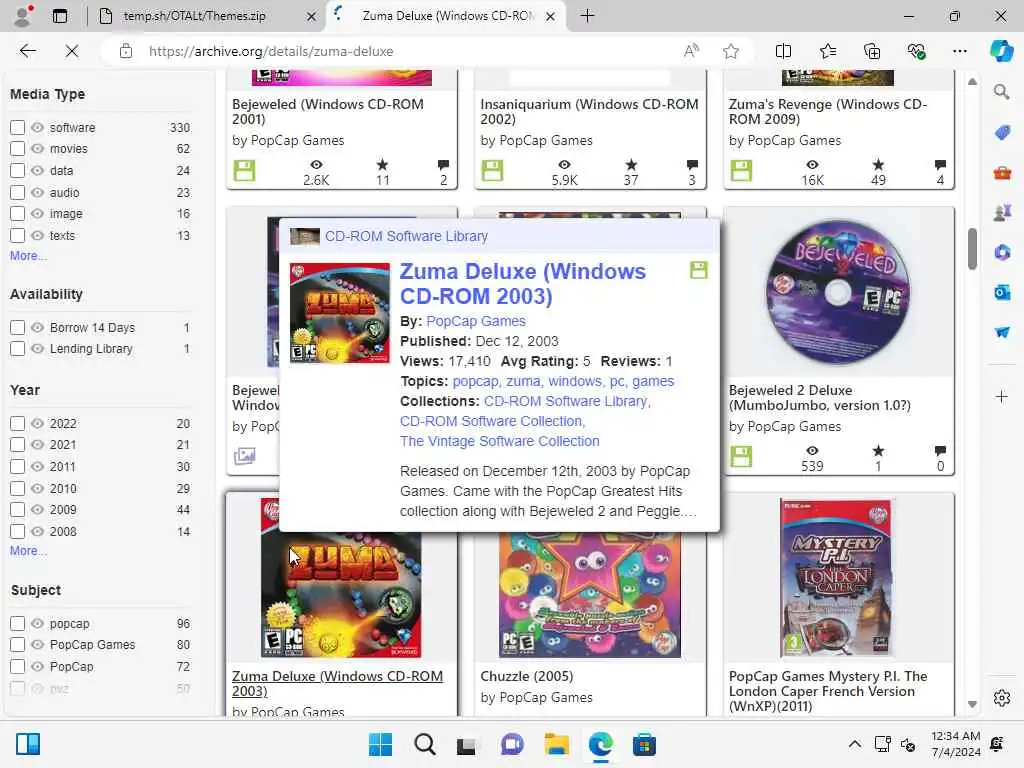This screenshot has height=768, width=1024.
Task: Close the temp.sh Themes.zip tab
Action: 312,16
